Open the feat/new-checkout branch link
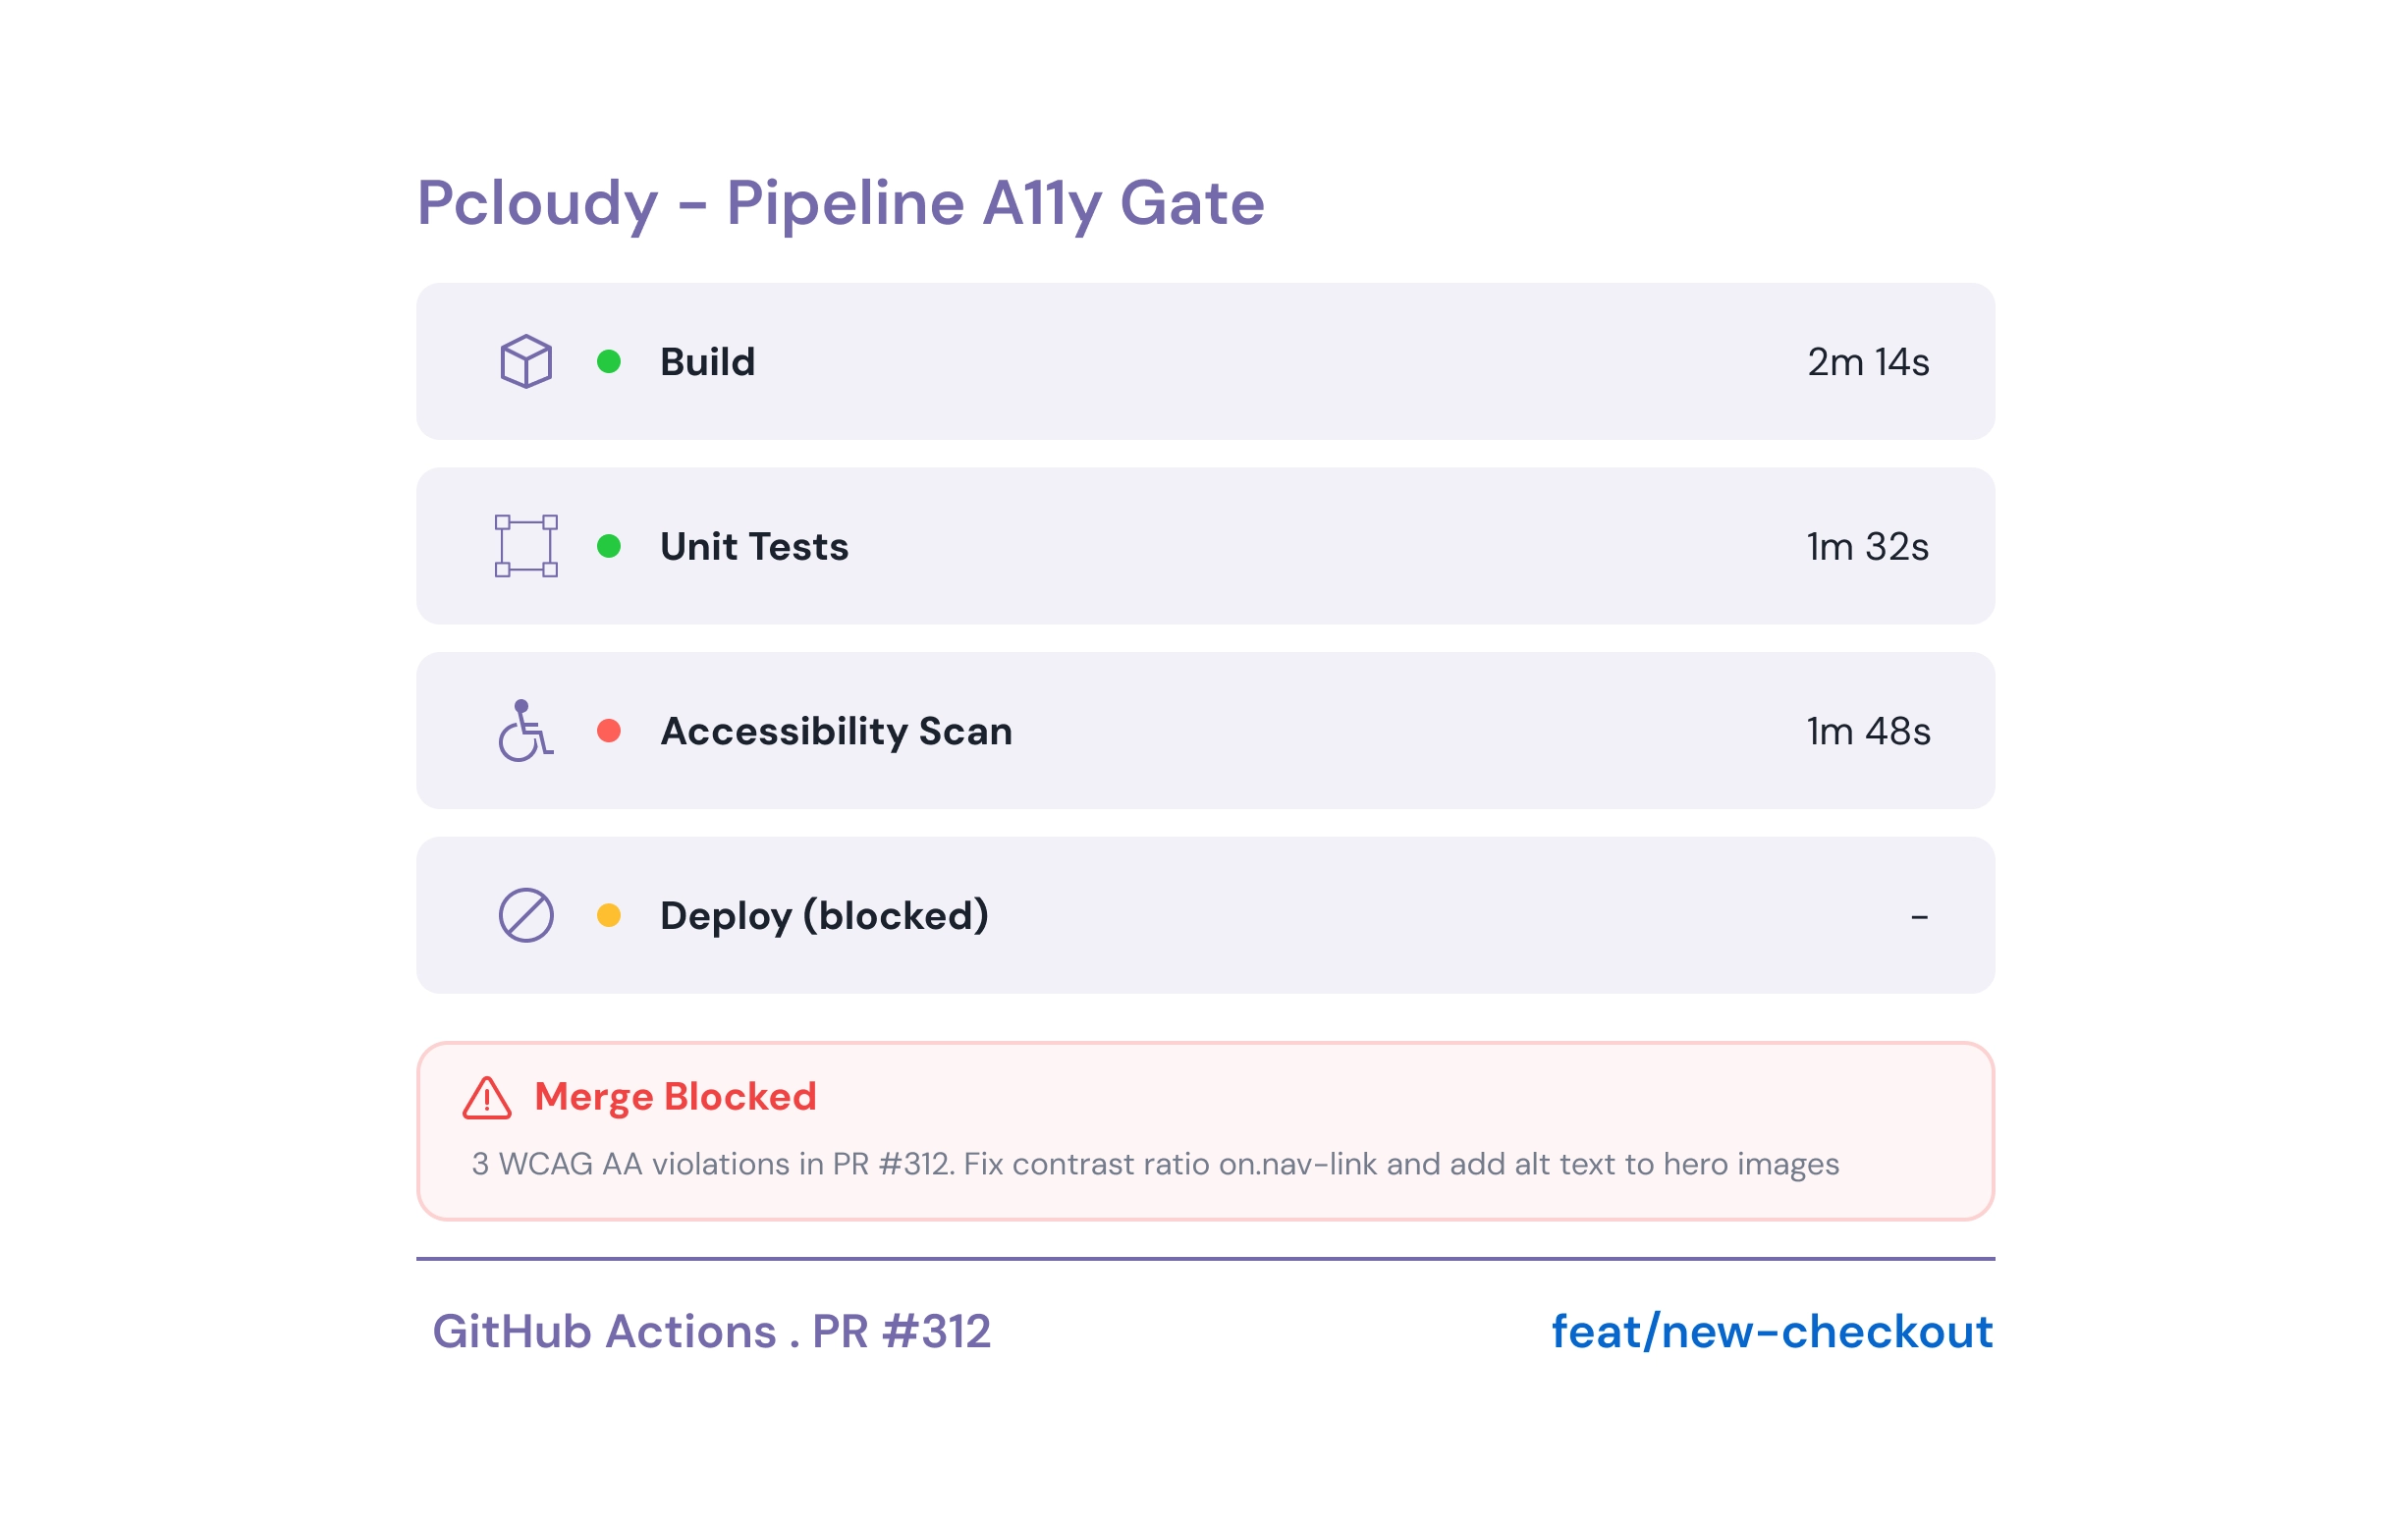This screenshot has height=1524, width=2408. coord(1772,1332)
